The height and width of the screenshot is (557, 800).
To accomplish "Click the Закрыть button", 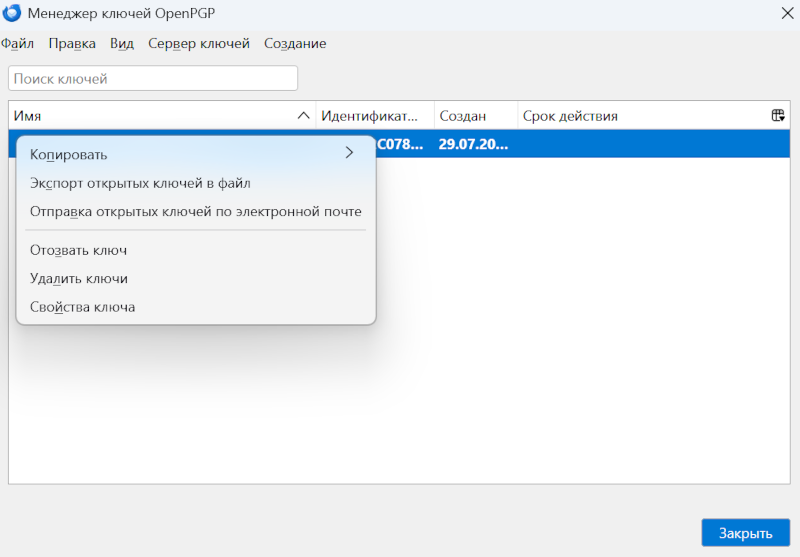I will (745, 533).
